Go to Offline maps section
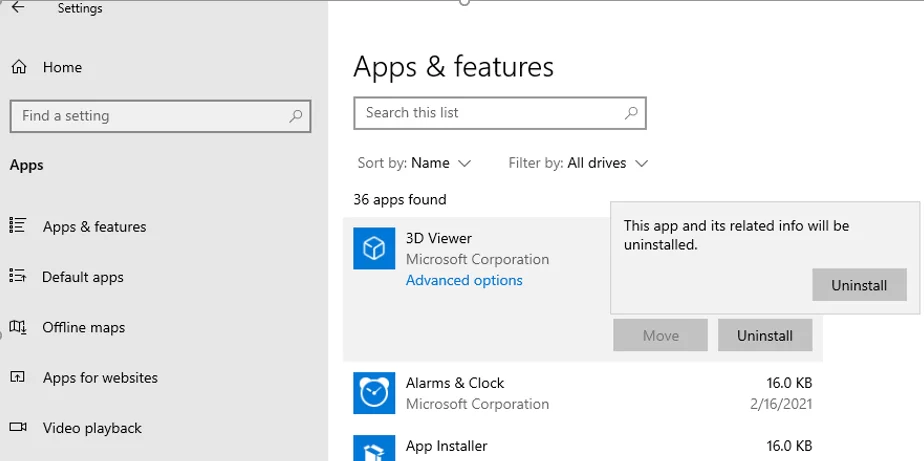Viewport: 924px width, 461px height. coord(83,327)
